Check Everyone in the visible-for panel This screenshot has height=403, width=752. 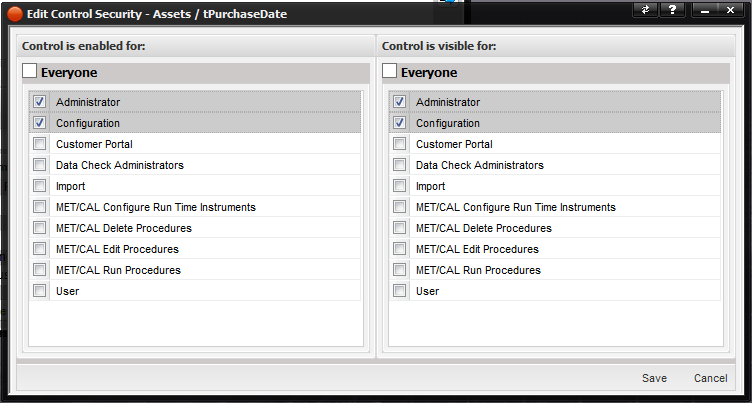[389, 71]
